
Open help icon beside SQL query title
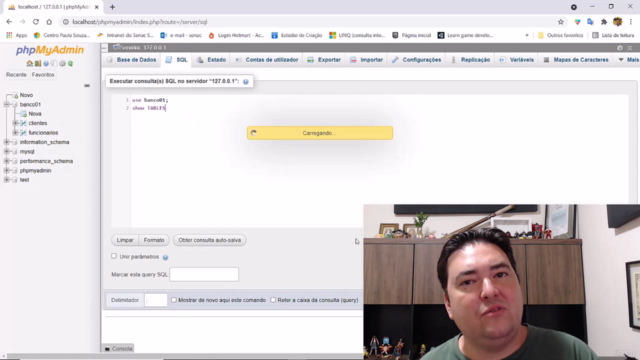click(x=246, y=82)
